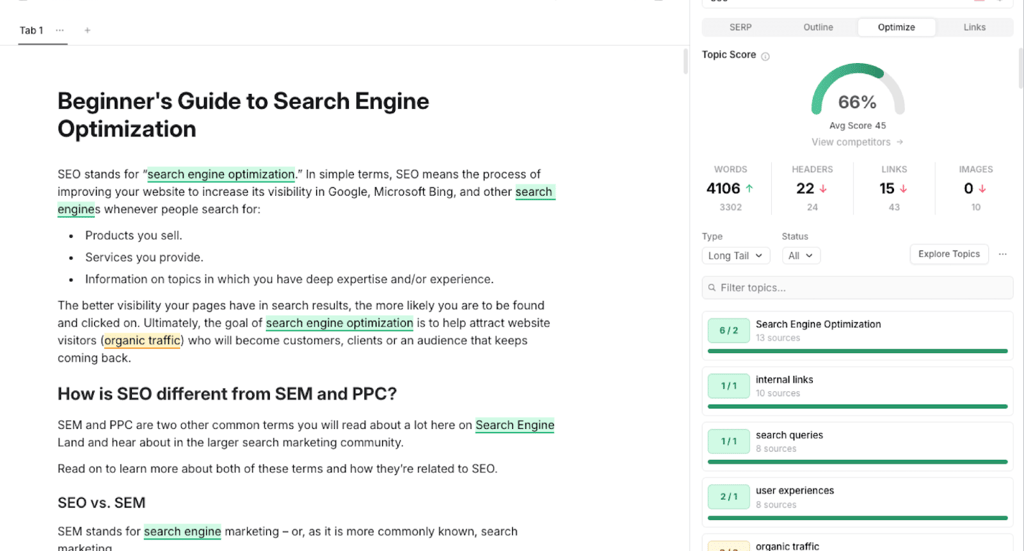This screenshot has width=1024, height=551.
Task: Click the highlighted organic traffic phrase in document
Action: [x=142, y=341]
